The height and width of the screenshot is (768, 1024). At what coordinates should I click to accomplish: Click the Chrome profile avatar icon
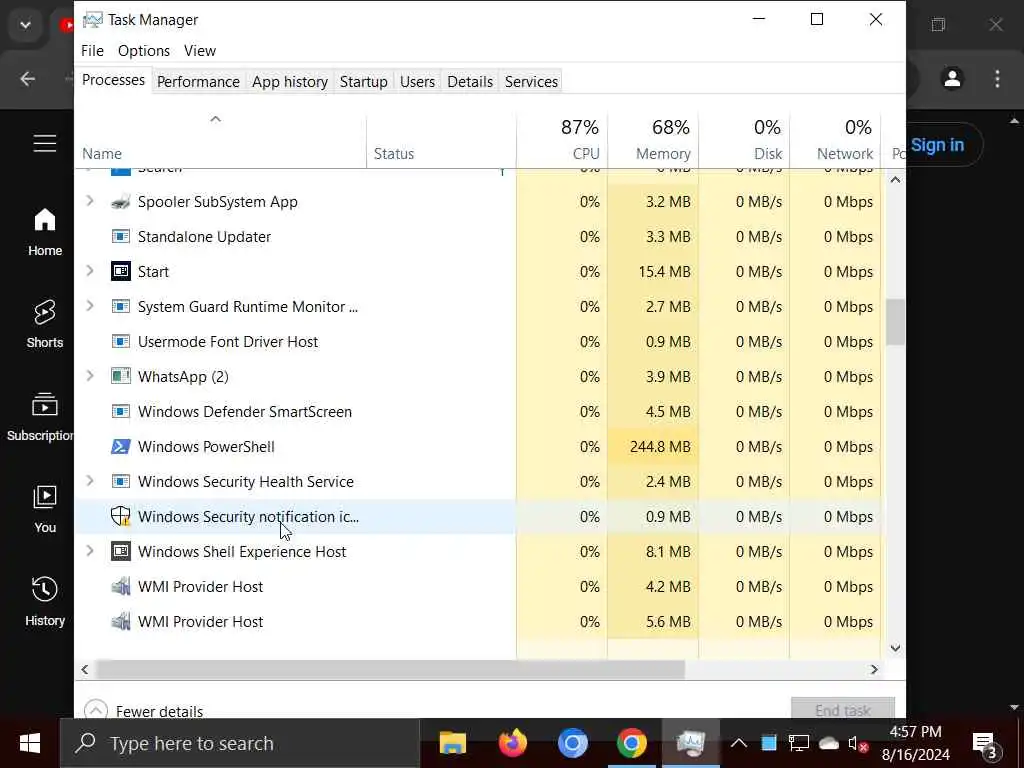[952, 79]
